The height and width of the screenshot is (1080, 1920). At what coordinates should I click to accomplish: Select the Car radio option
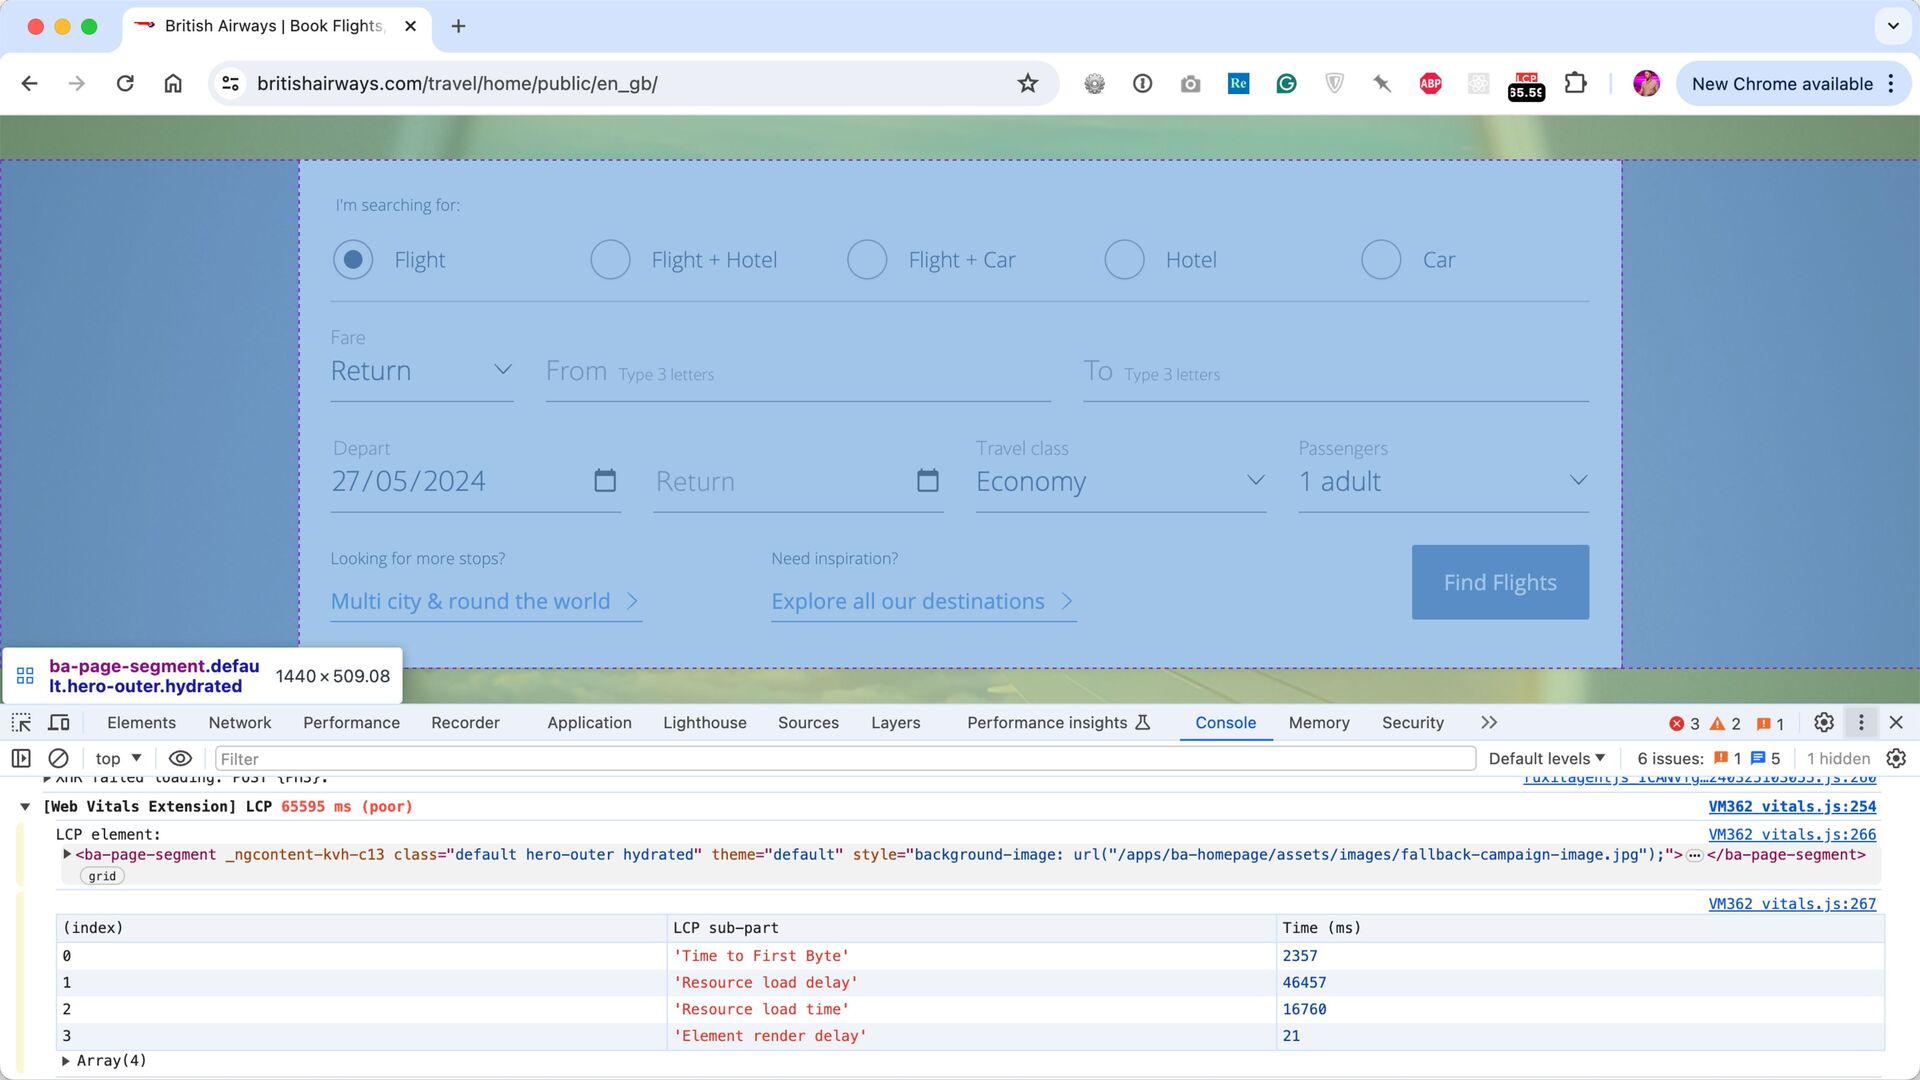pos(1381,260)
